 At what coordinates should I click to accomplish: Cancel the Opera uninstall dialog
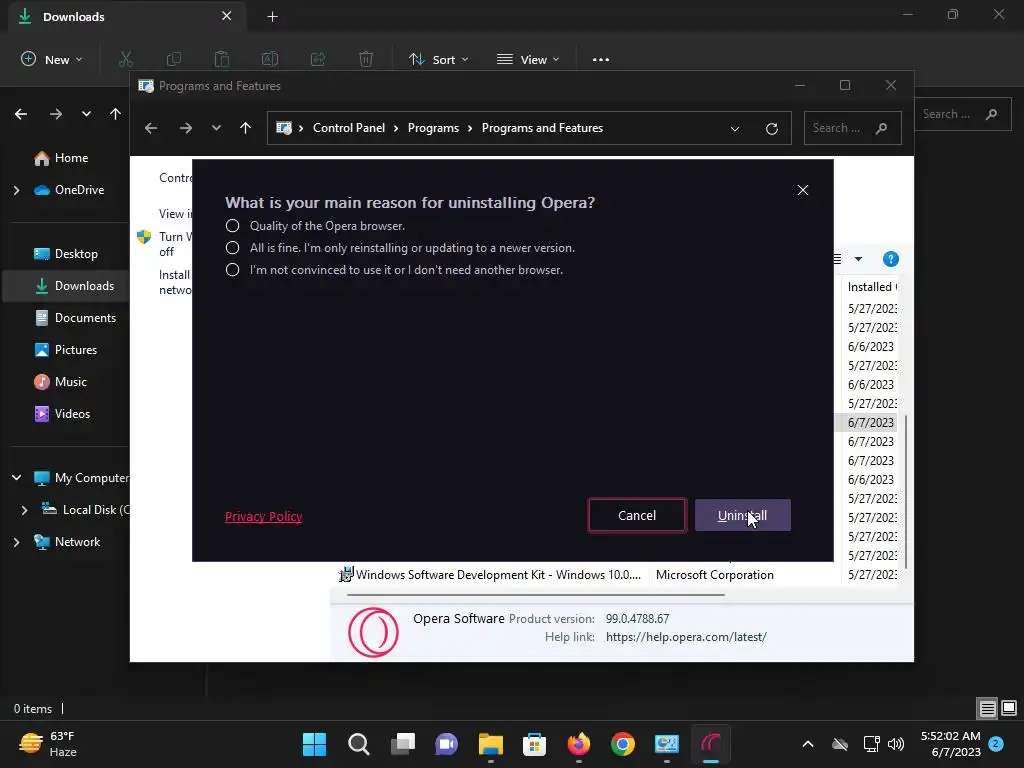(637, 515)
